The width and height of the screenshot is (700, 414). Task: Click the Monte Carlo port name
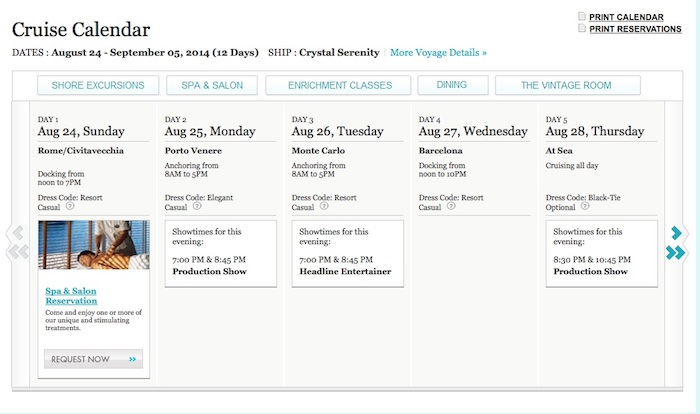(x=318, y=151)
